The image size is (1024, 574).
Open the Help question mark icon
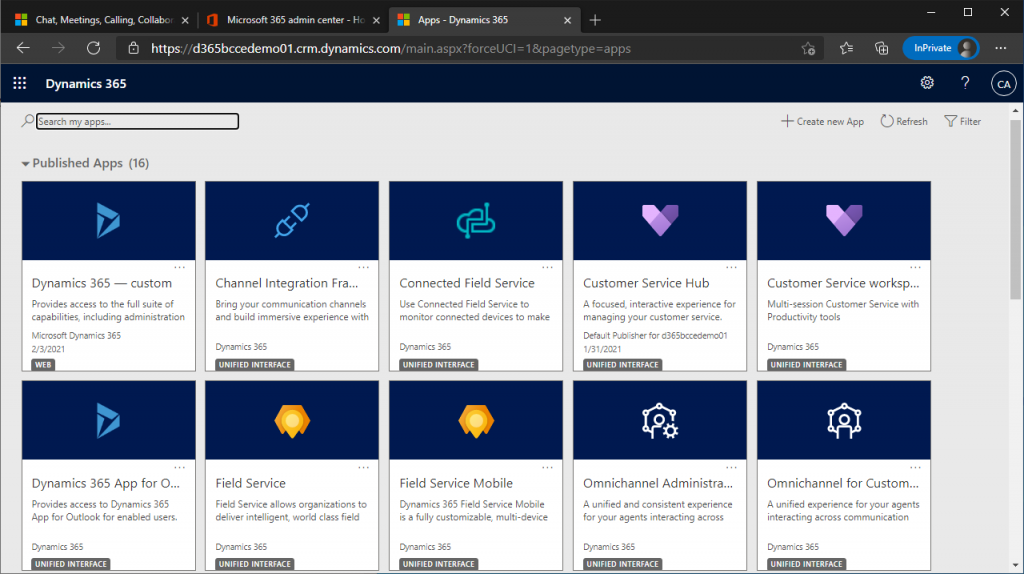[965, 83]
